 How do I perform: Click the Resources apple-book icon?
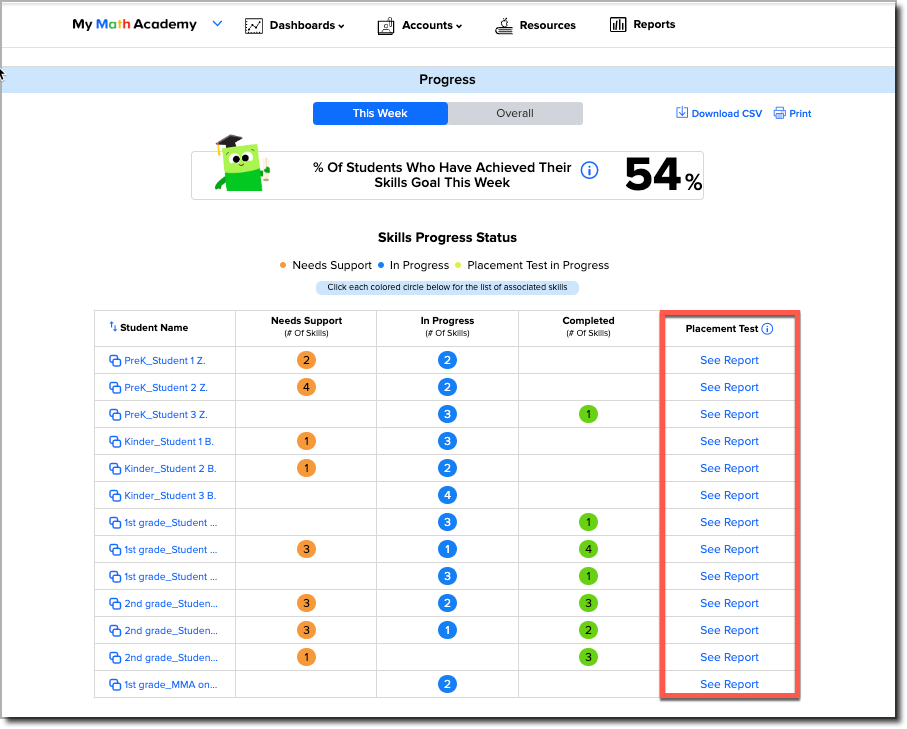point(504,25)
